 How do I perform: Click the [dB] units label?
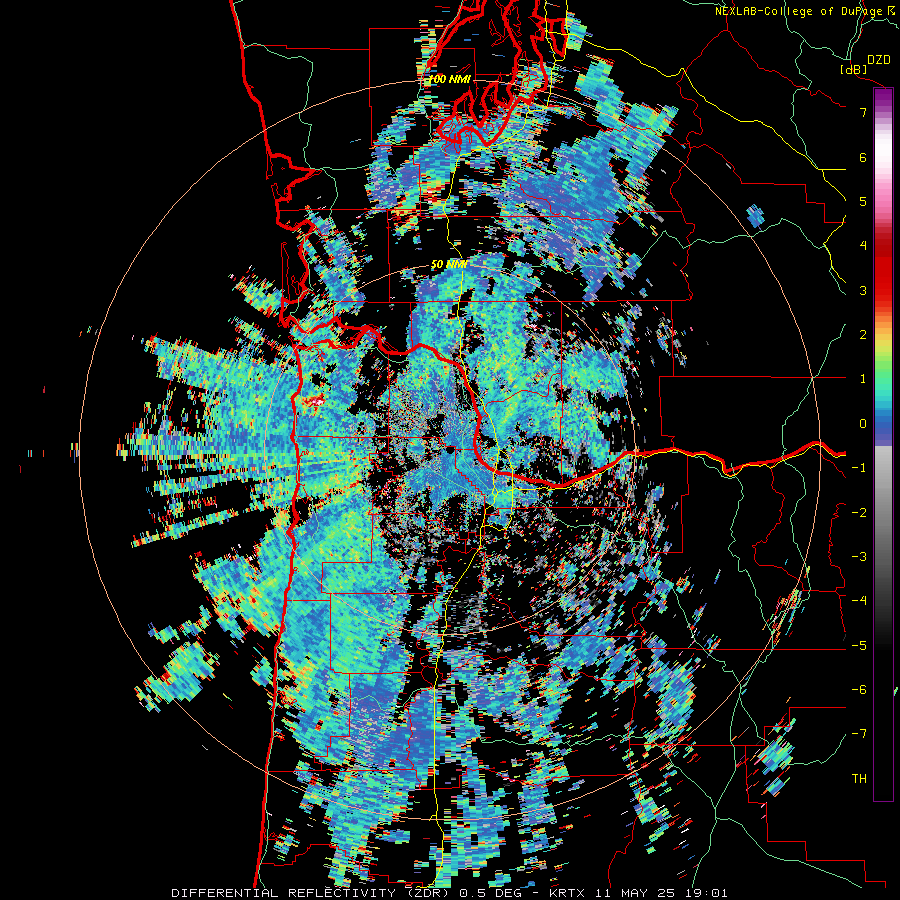point(854,69)
